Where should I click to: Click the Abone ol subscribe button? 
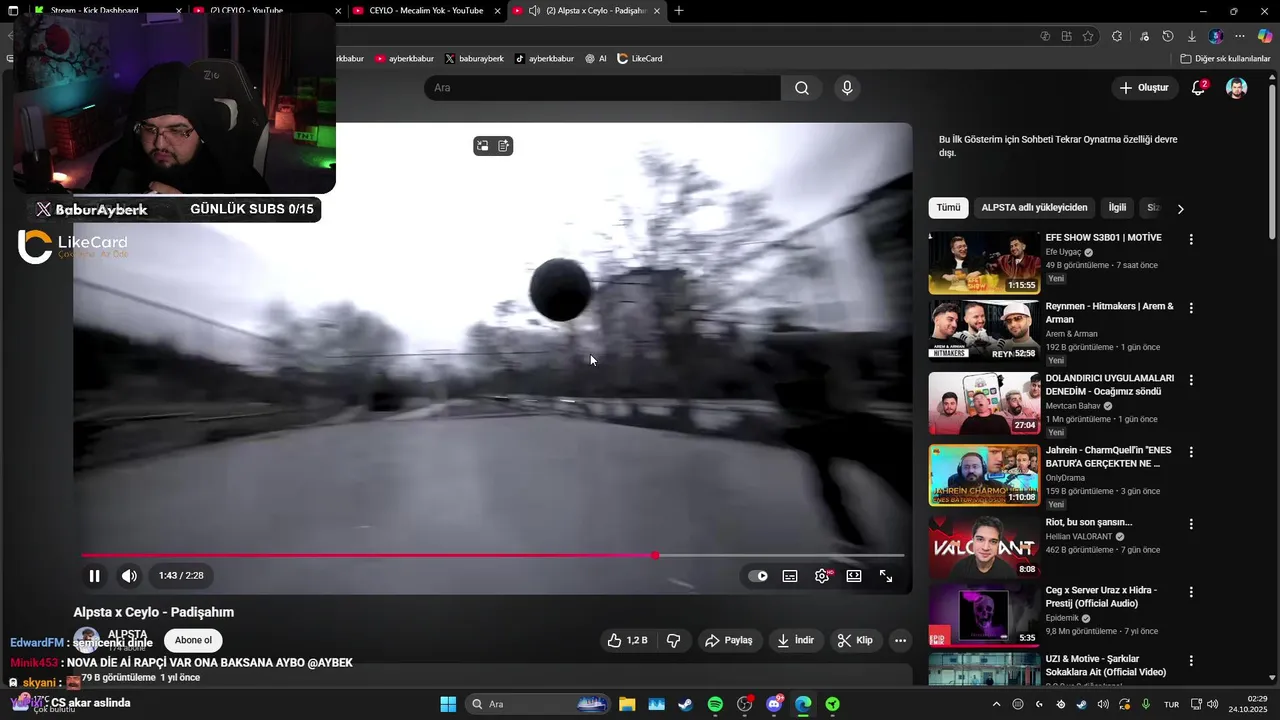click(x=193, y=640)
